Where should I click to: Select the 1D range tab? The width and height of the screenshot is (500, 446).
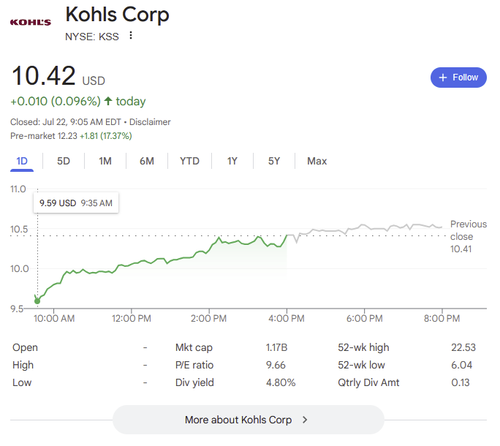(22, 161)
